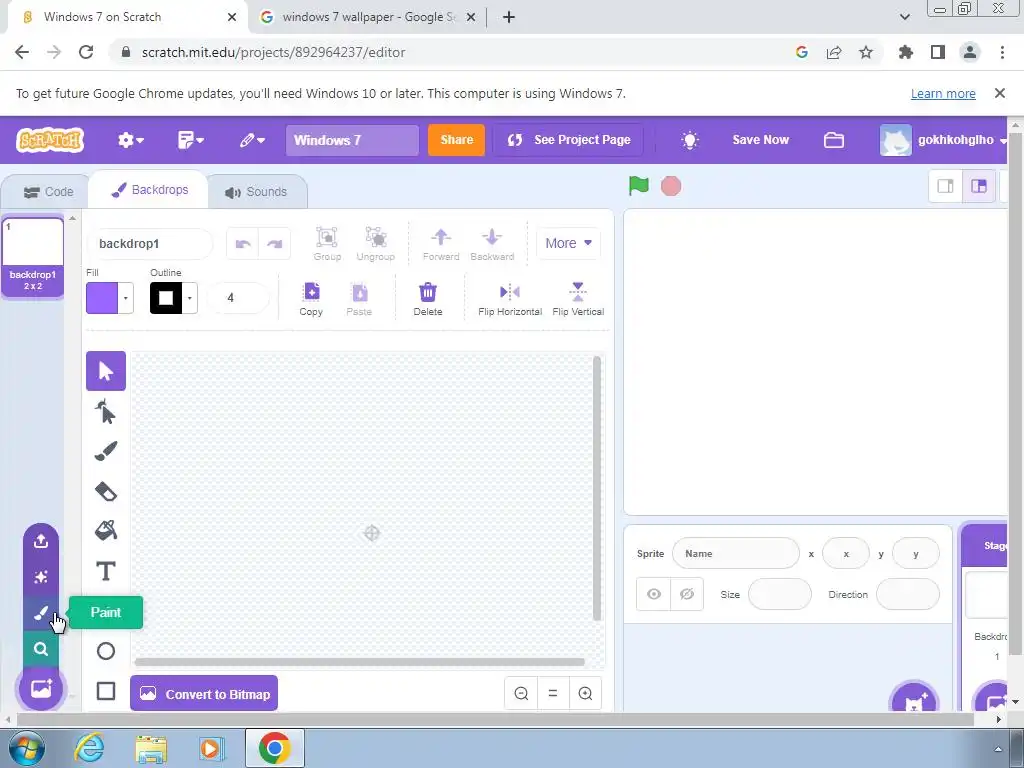The height and width of the screenshot is (768, 1024).
Task: Send selection Backward
Action: (x=492, y=244)
